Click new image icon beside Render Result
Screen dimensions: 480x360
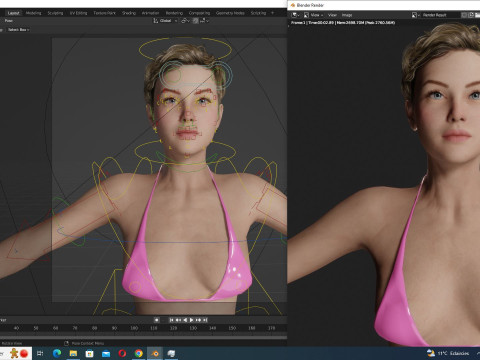[471, 15]
